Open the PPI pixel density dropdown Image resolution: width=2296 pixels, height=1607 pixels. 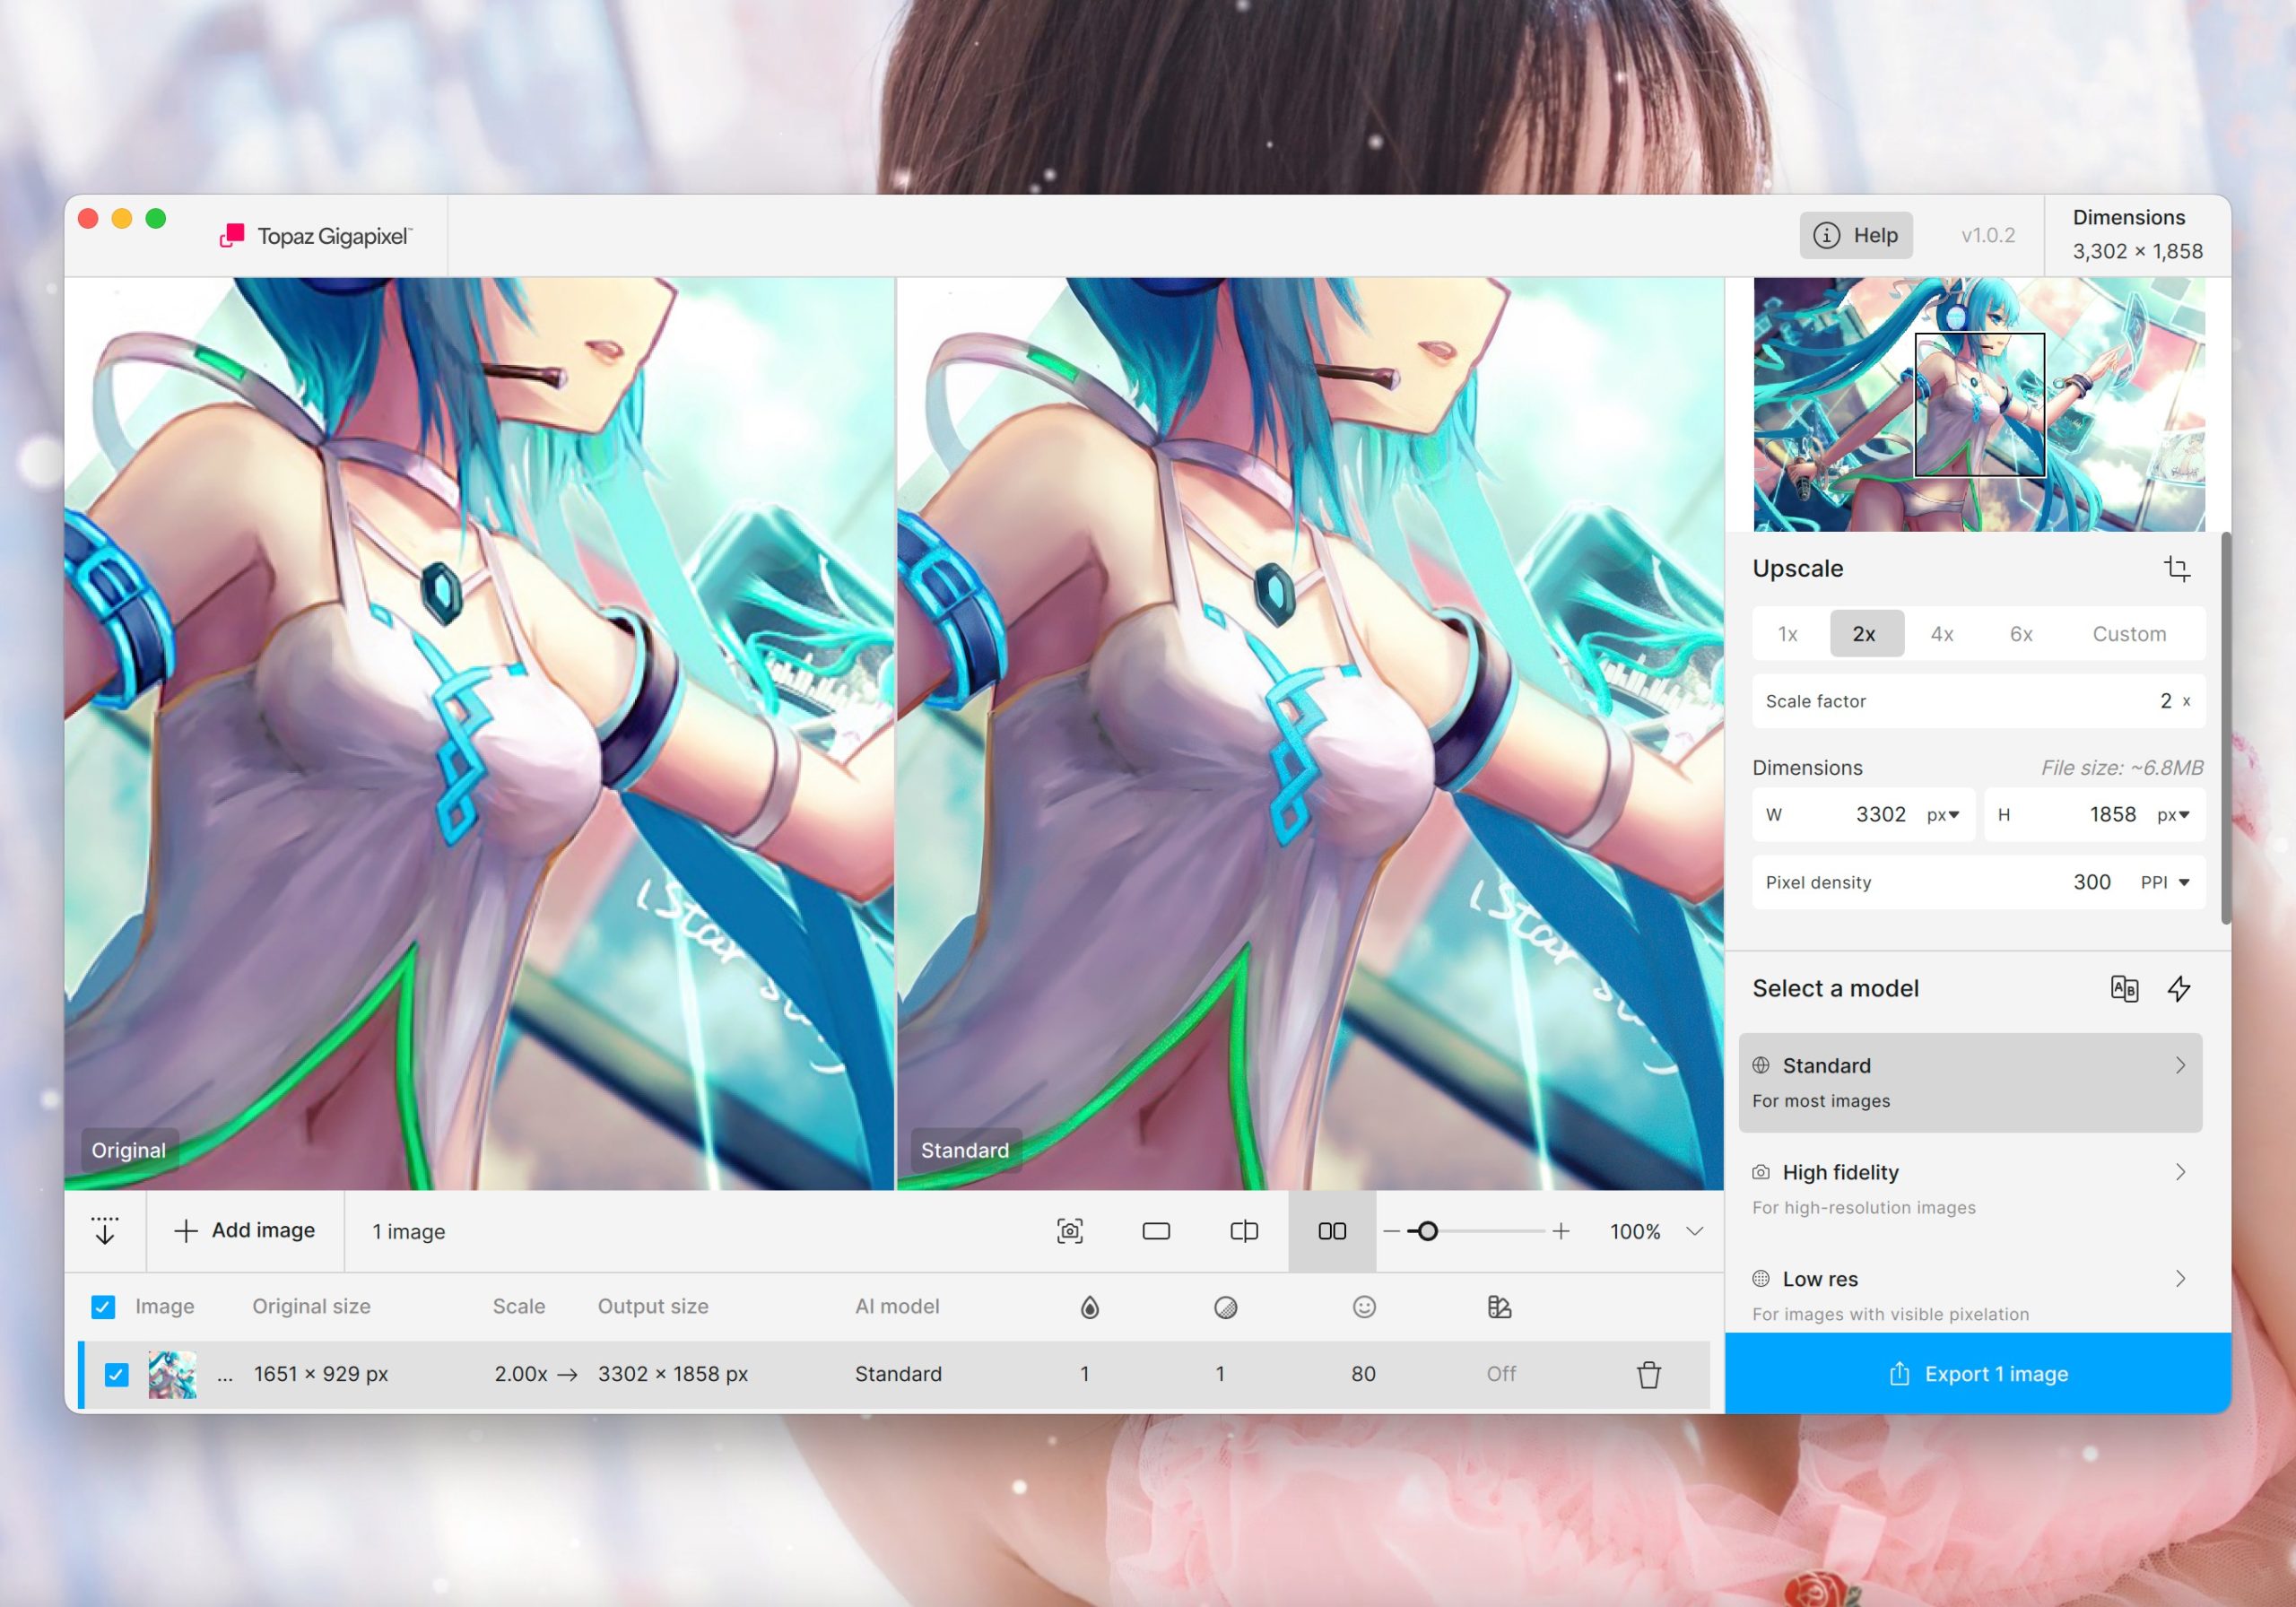tap(2165, 882)
